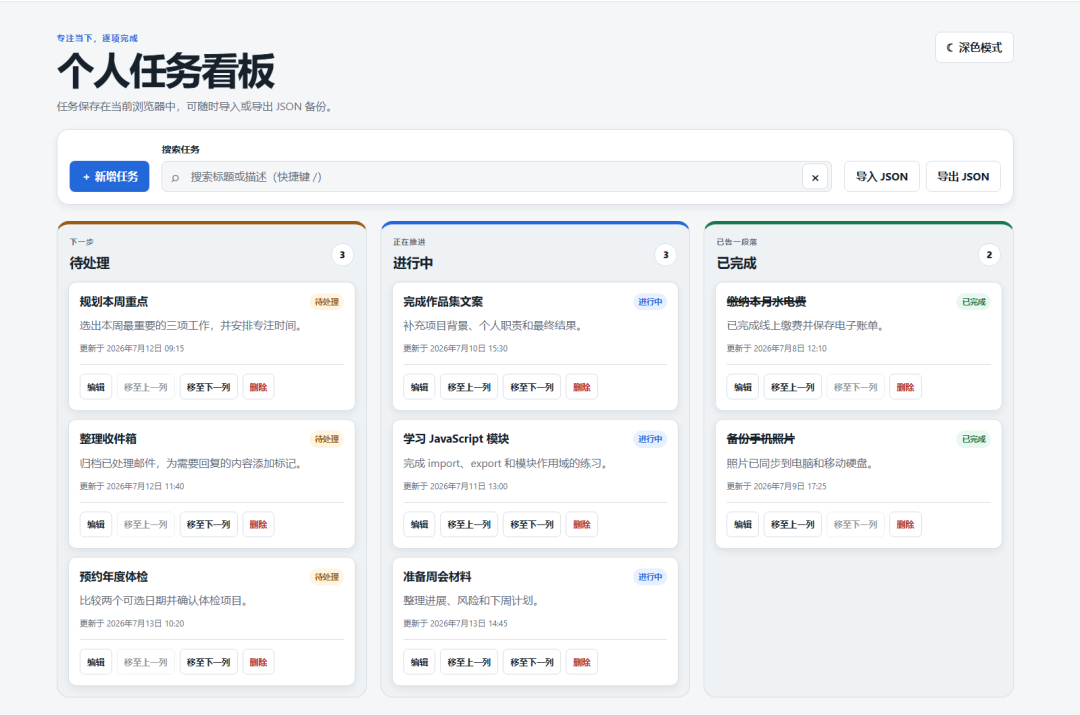Viewport: 1080px width, 715px height.
Task: Click timestamp 更新于 2026年7月13日 14:45
Action: [455, 623]
